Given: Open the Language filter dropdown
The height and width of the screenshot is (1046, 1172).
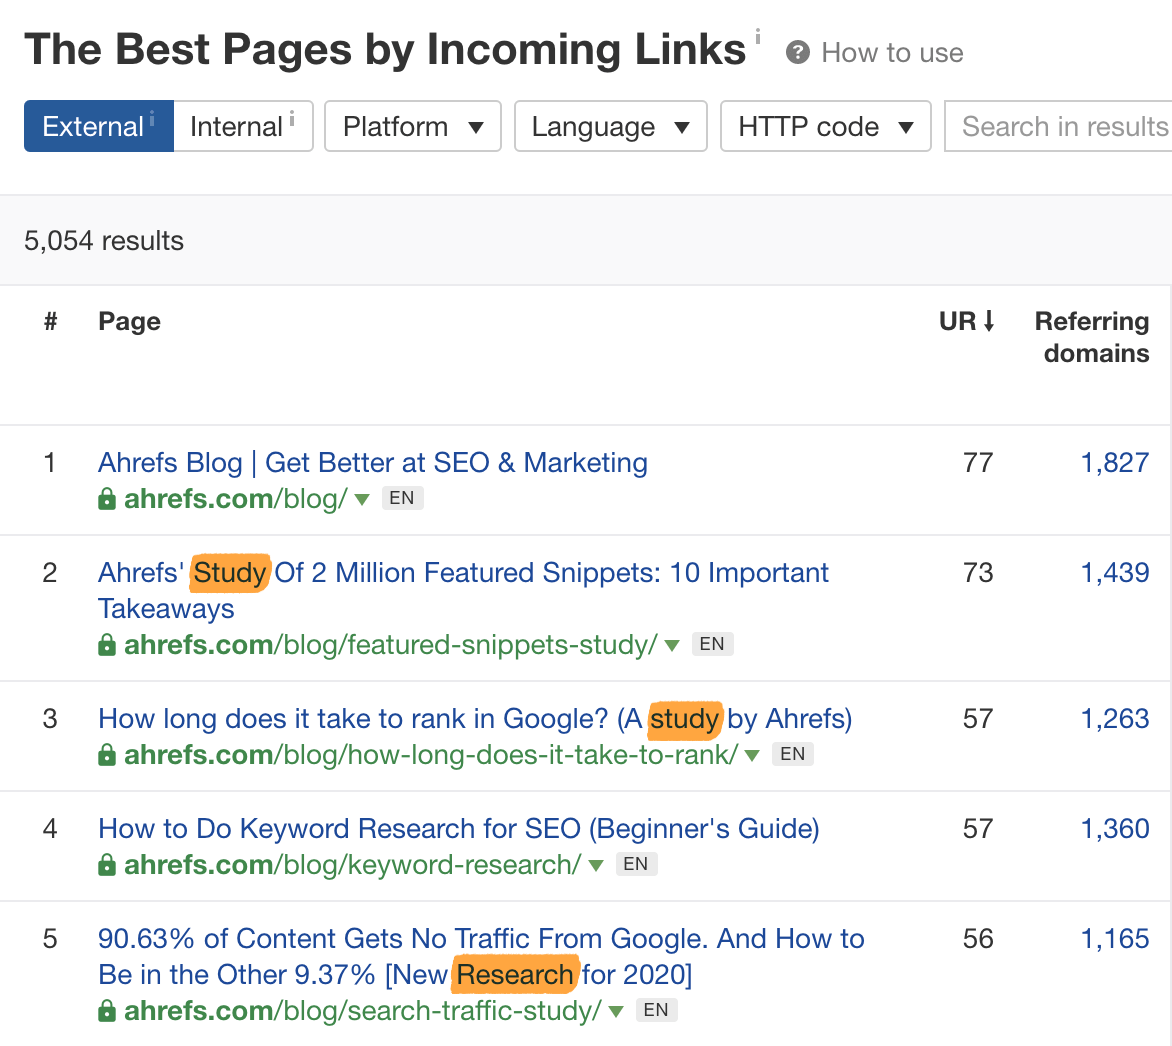Looking at the screenshot, I should [610, 127].
